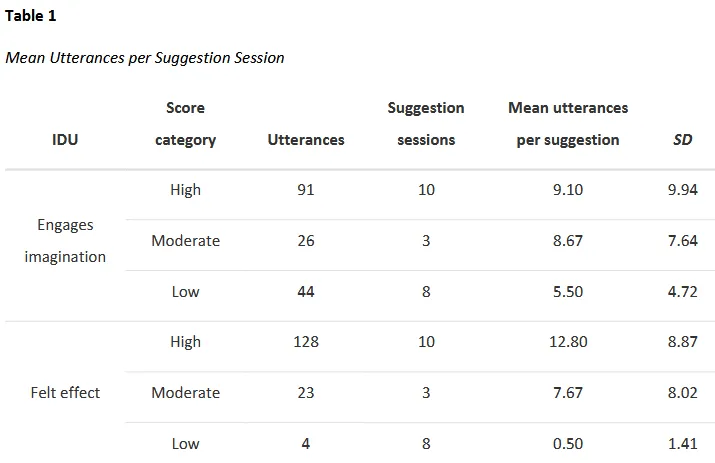Select the "Suggestion sessions" column header

click(x=426, y=124)
